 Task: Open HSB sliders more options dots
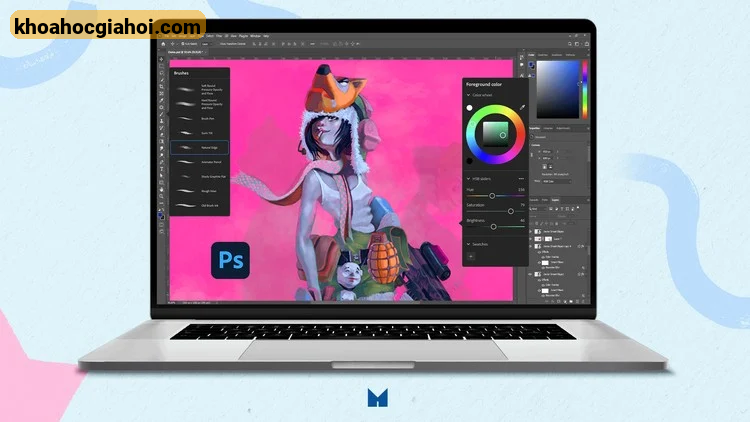(x=521, y=178)
